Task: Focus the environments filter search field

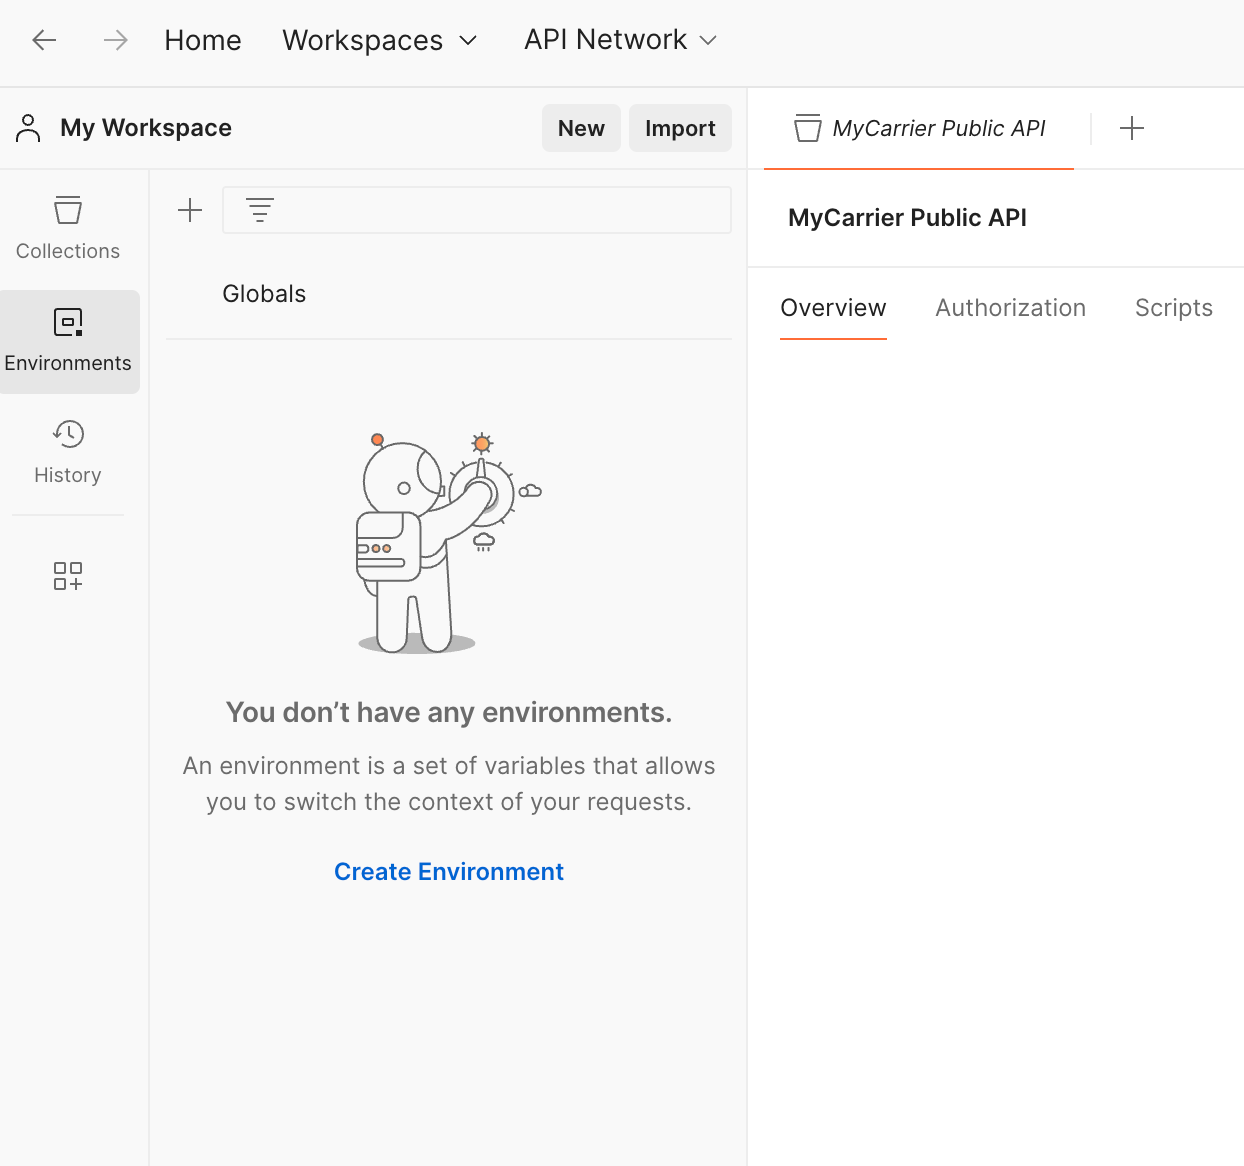Action: (477, 210)
